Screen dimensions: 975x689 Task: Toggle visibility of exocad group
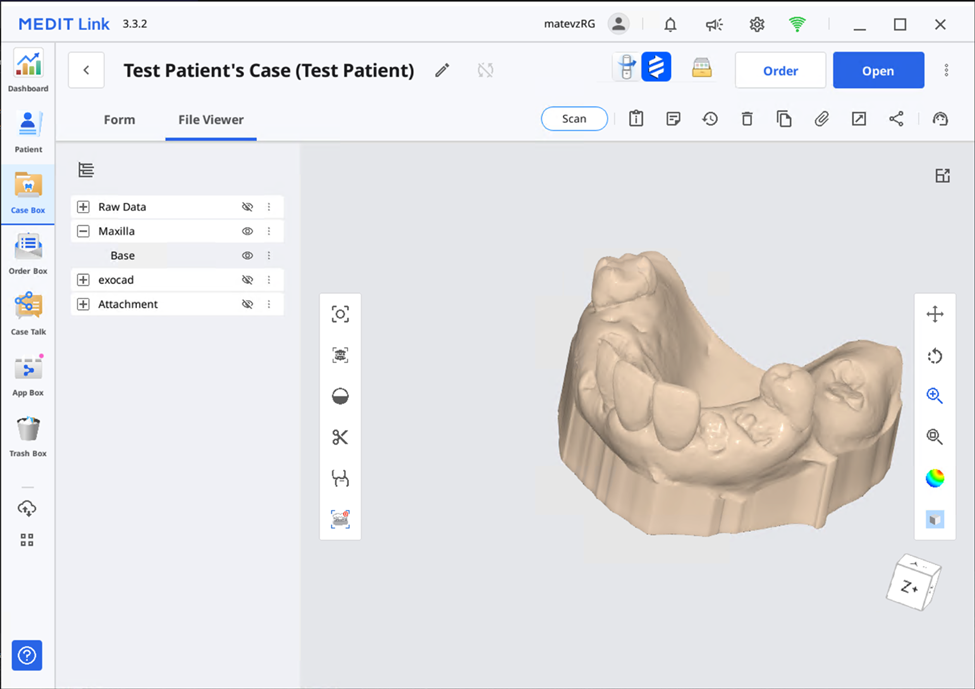[x=247, y=280]
